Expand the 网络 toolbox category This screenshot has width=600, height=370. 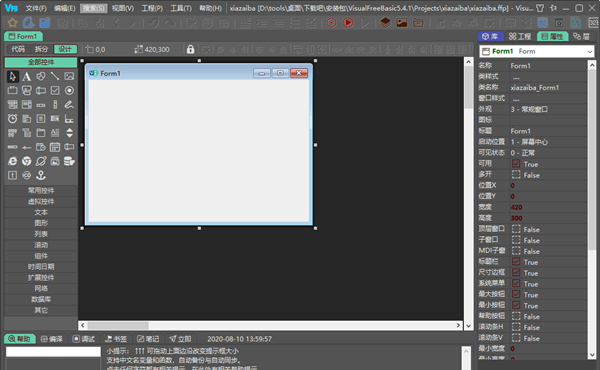[41, 289]
